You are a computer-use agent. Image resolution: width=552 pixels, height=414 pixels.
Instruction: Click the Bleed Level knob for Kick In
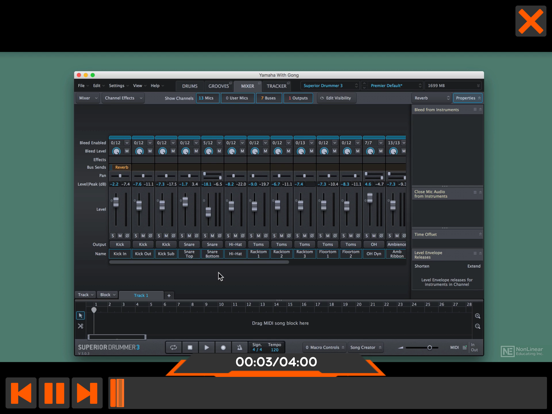[x=116, y=151]
